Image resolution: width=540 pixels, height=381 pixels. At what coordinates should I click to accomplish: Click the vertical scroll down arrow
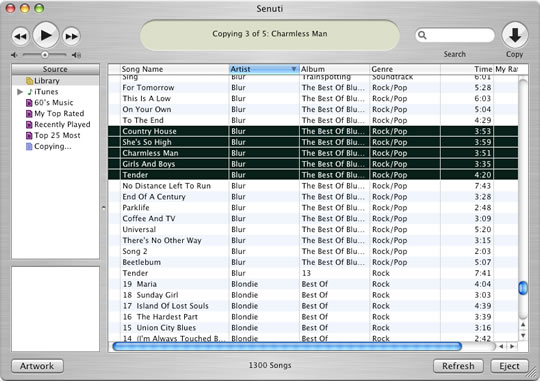(523, 335)
